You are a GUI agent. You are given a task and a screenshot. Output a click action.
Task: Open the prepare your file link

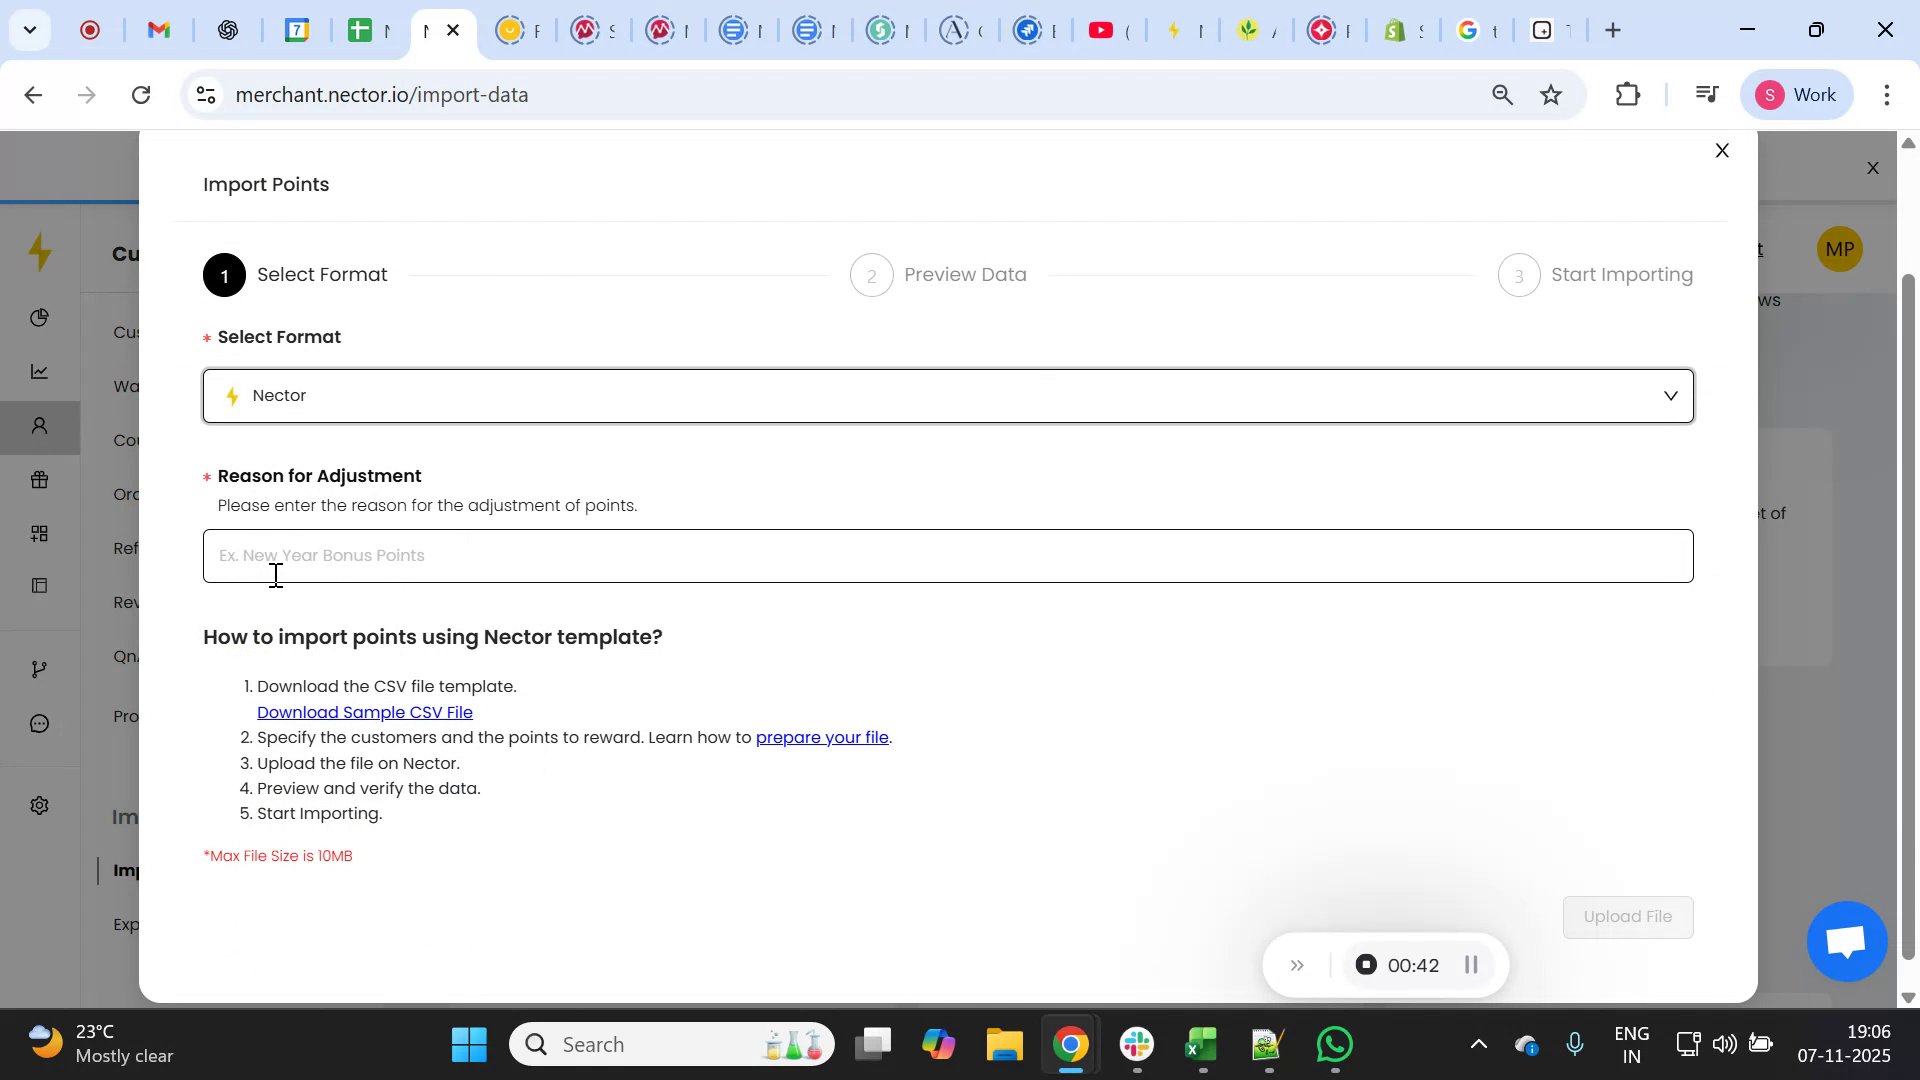click(822, 737)
